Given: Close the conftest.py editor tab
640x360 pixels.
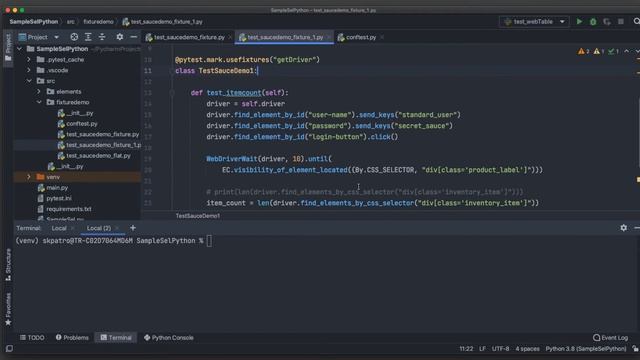Looking at the screenshot, I should 382,37.
